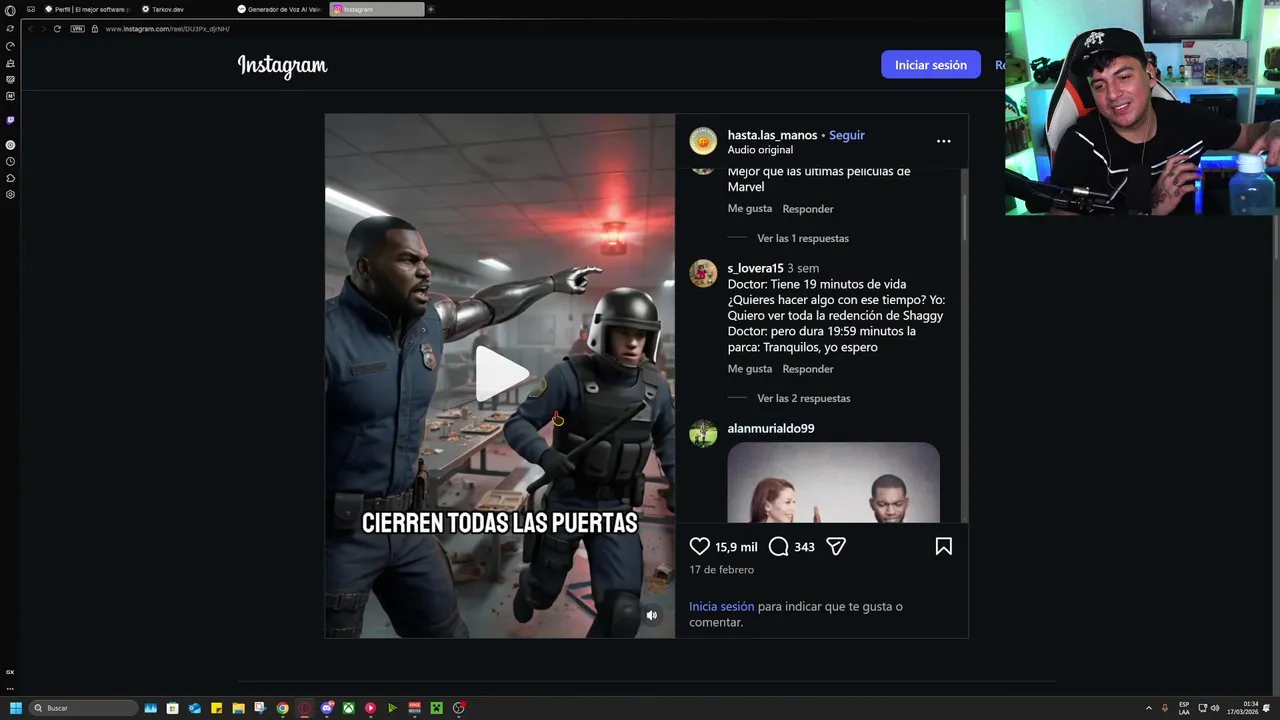Open Google Chrome from taskbar
Screen dimensions: 1280x720
pyautogui.click(x=282, y=708)
